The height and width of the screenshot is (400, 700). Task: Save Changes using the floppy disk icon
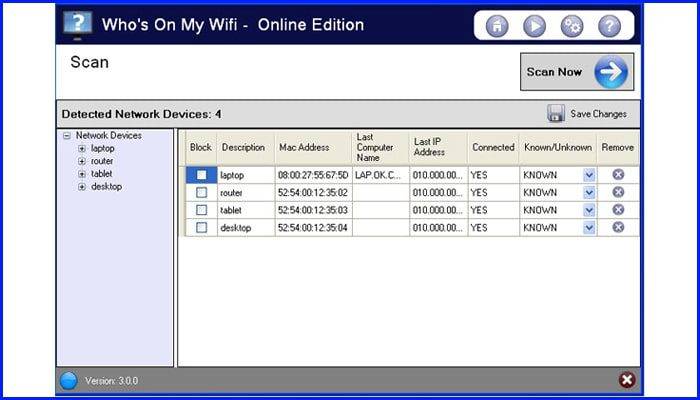(556, 113)
